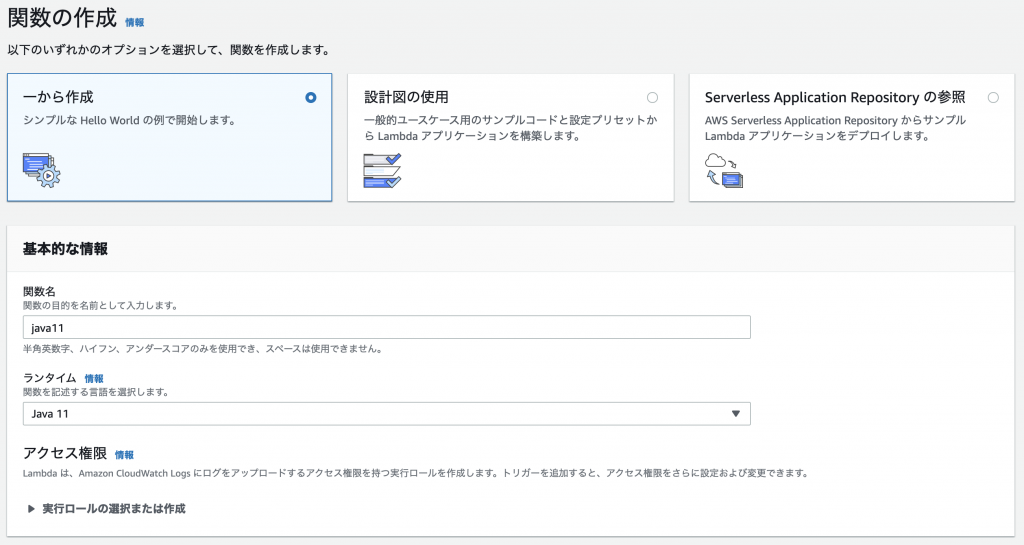Click the 関数を記述する言語を選択します text
This screenshot has height=545, width=1024.
point(97,392)
